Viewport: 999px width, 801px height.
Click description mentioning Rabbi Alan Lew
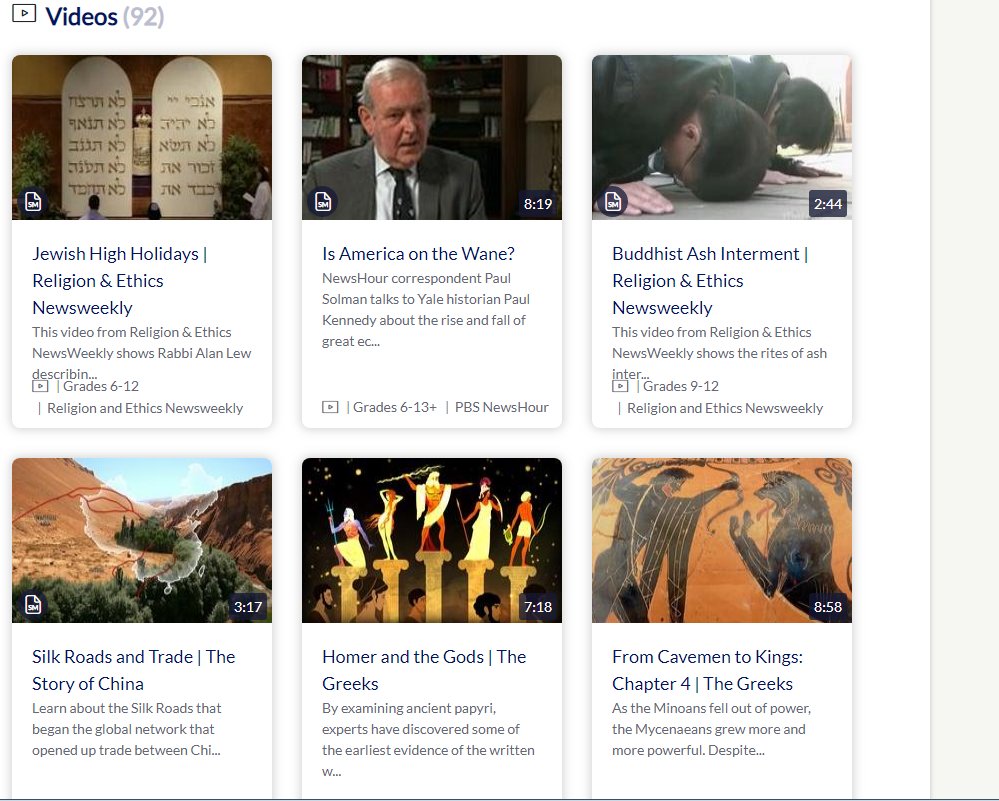click(x=141, y=352)
